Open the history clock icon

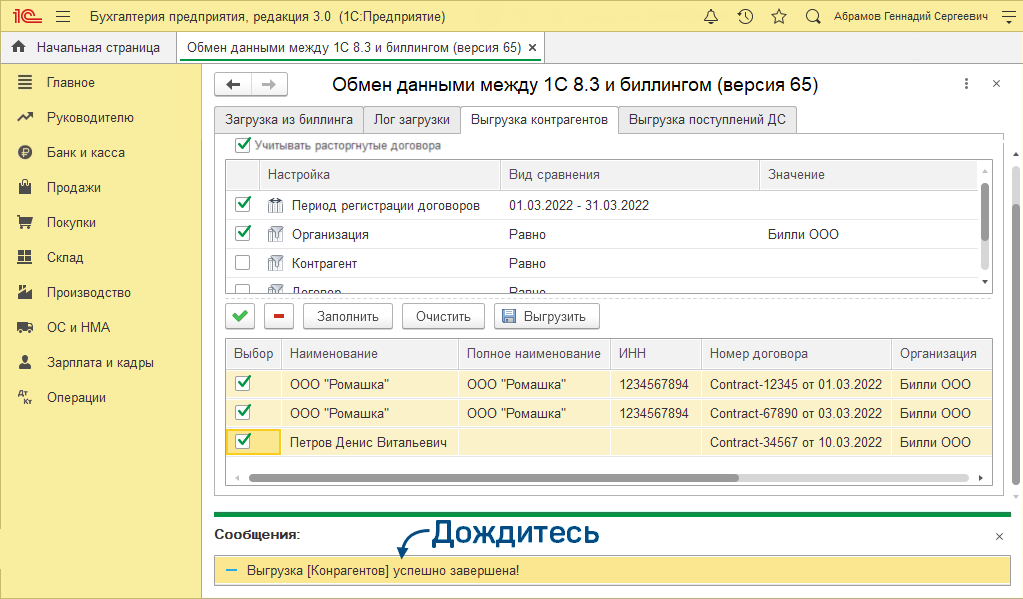click(x=745, y=17)
